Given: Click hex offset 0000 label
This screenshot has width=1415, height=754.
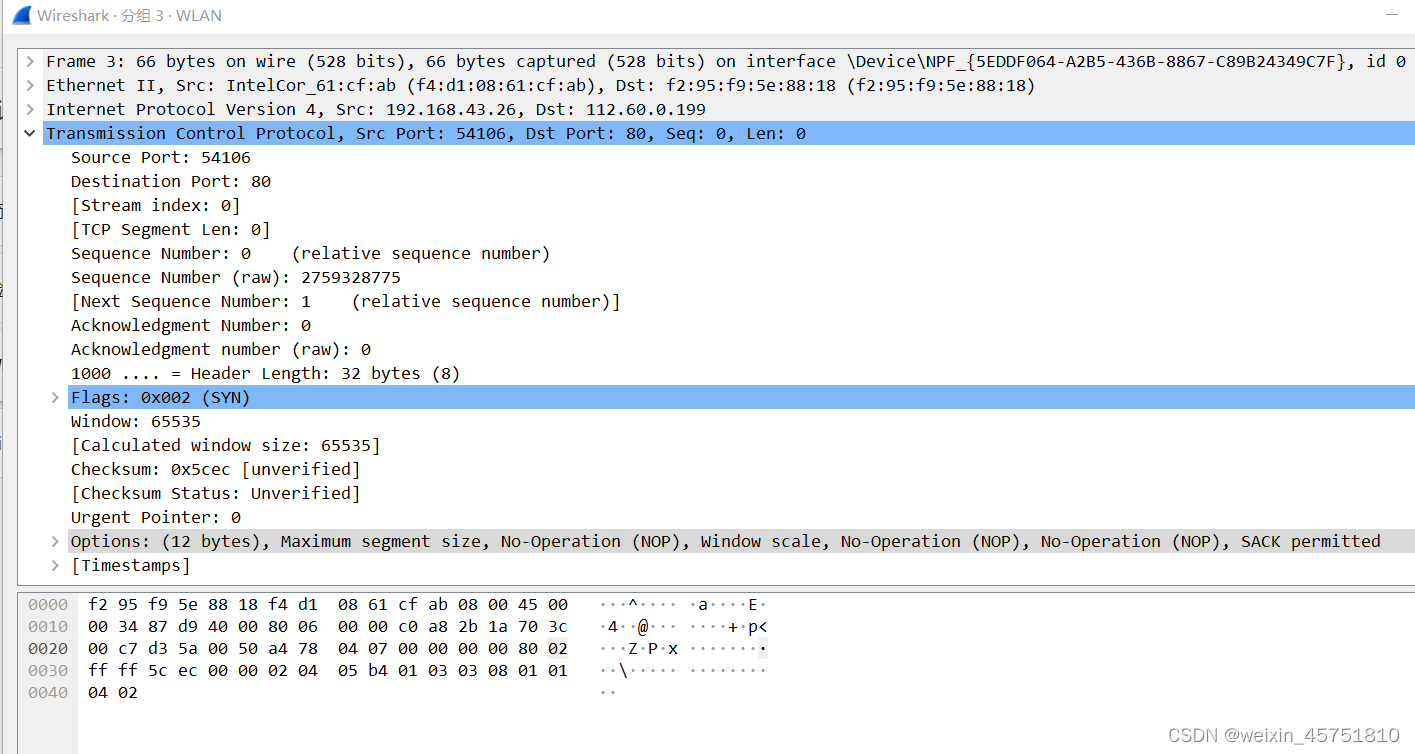Looking at the screenshot, I should click(x=48, y=604).
